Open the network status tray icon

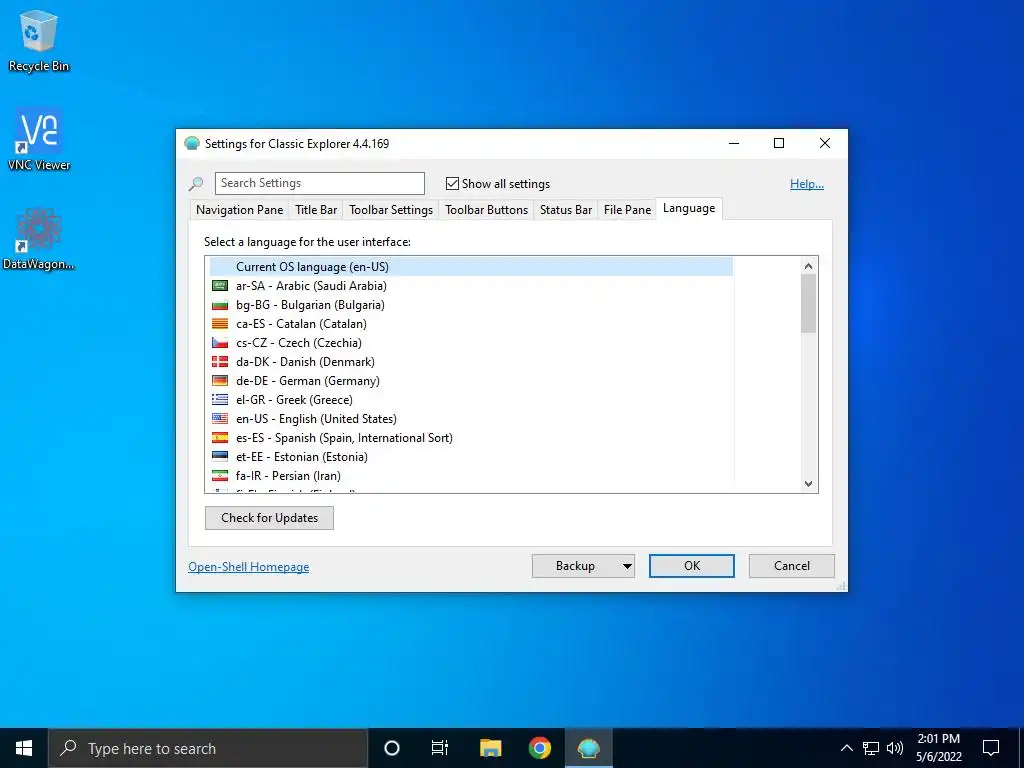(x=871, y=748)
